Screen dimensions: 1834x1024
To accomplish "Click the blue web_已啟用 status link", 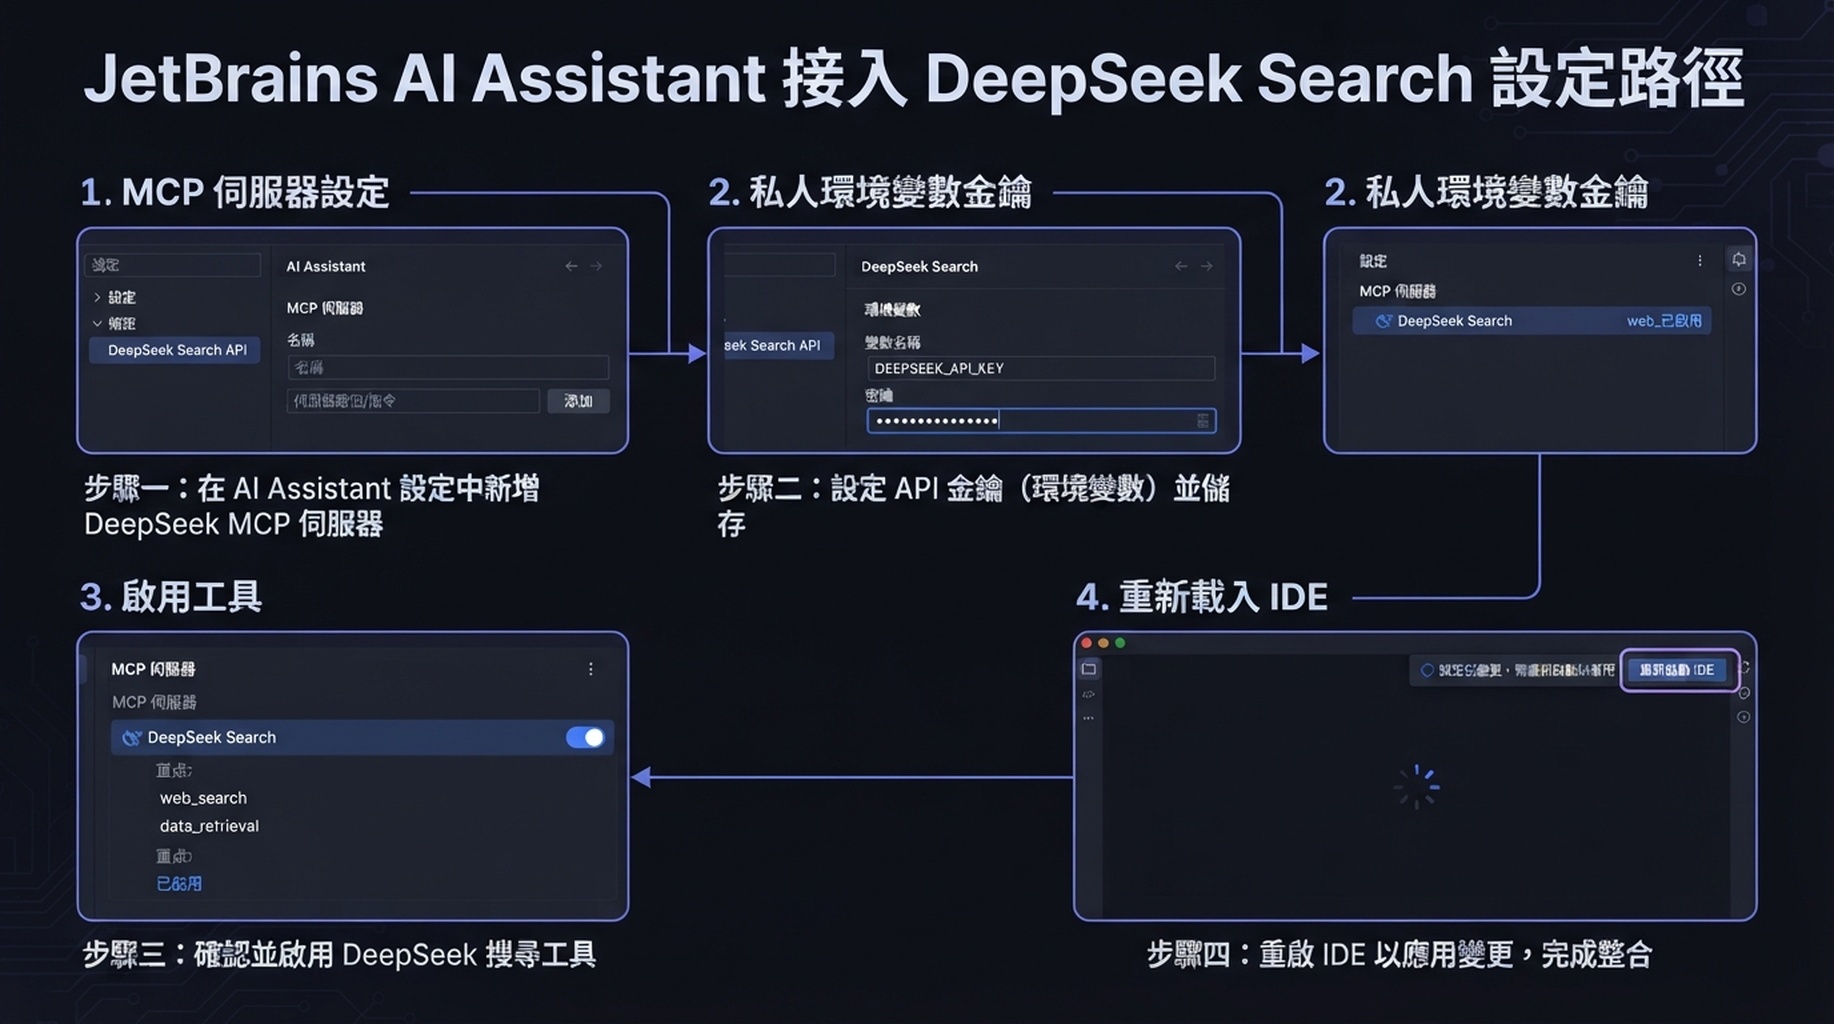I will (1664, 321).
